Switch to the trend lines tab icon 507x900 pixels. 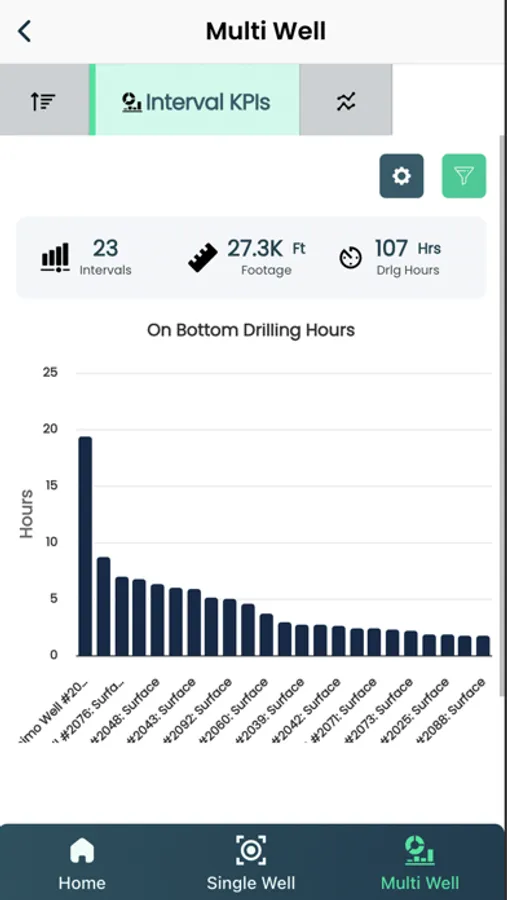(346, 101)
